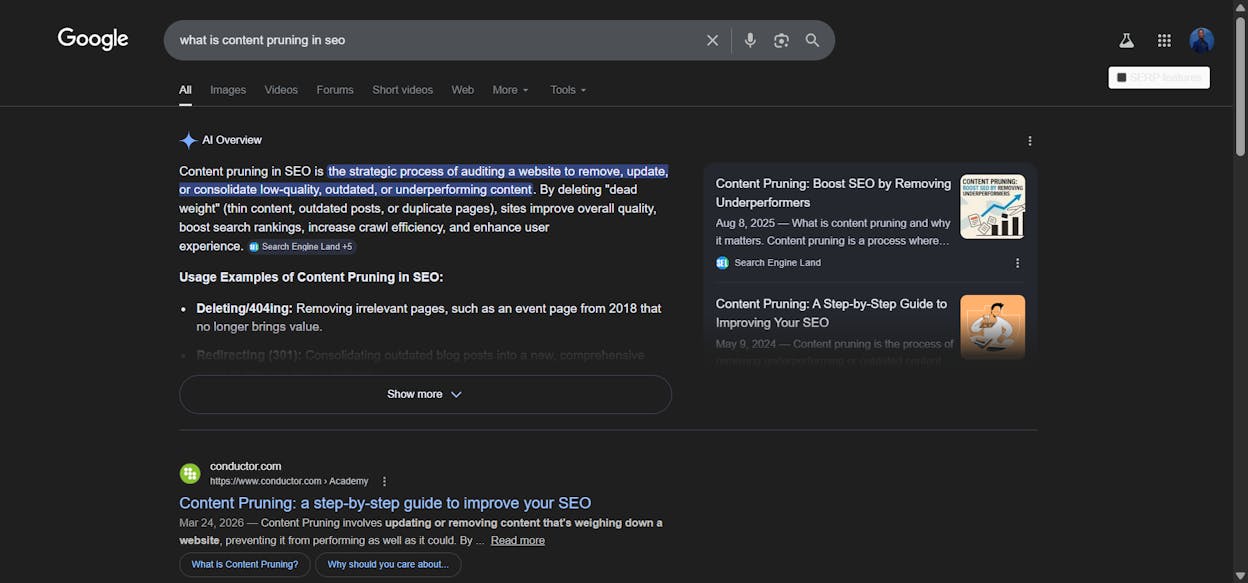Open the Google logo homepage link
Image resolution: width=1248 pixels, height=583 pixels.
(x=93, y=39)
